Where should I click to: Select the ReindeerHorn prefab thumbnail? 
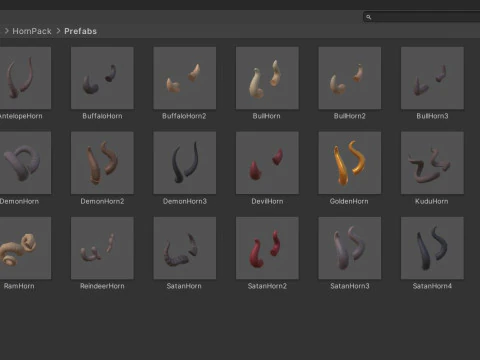(102, 248)
